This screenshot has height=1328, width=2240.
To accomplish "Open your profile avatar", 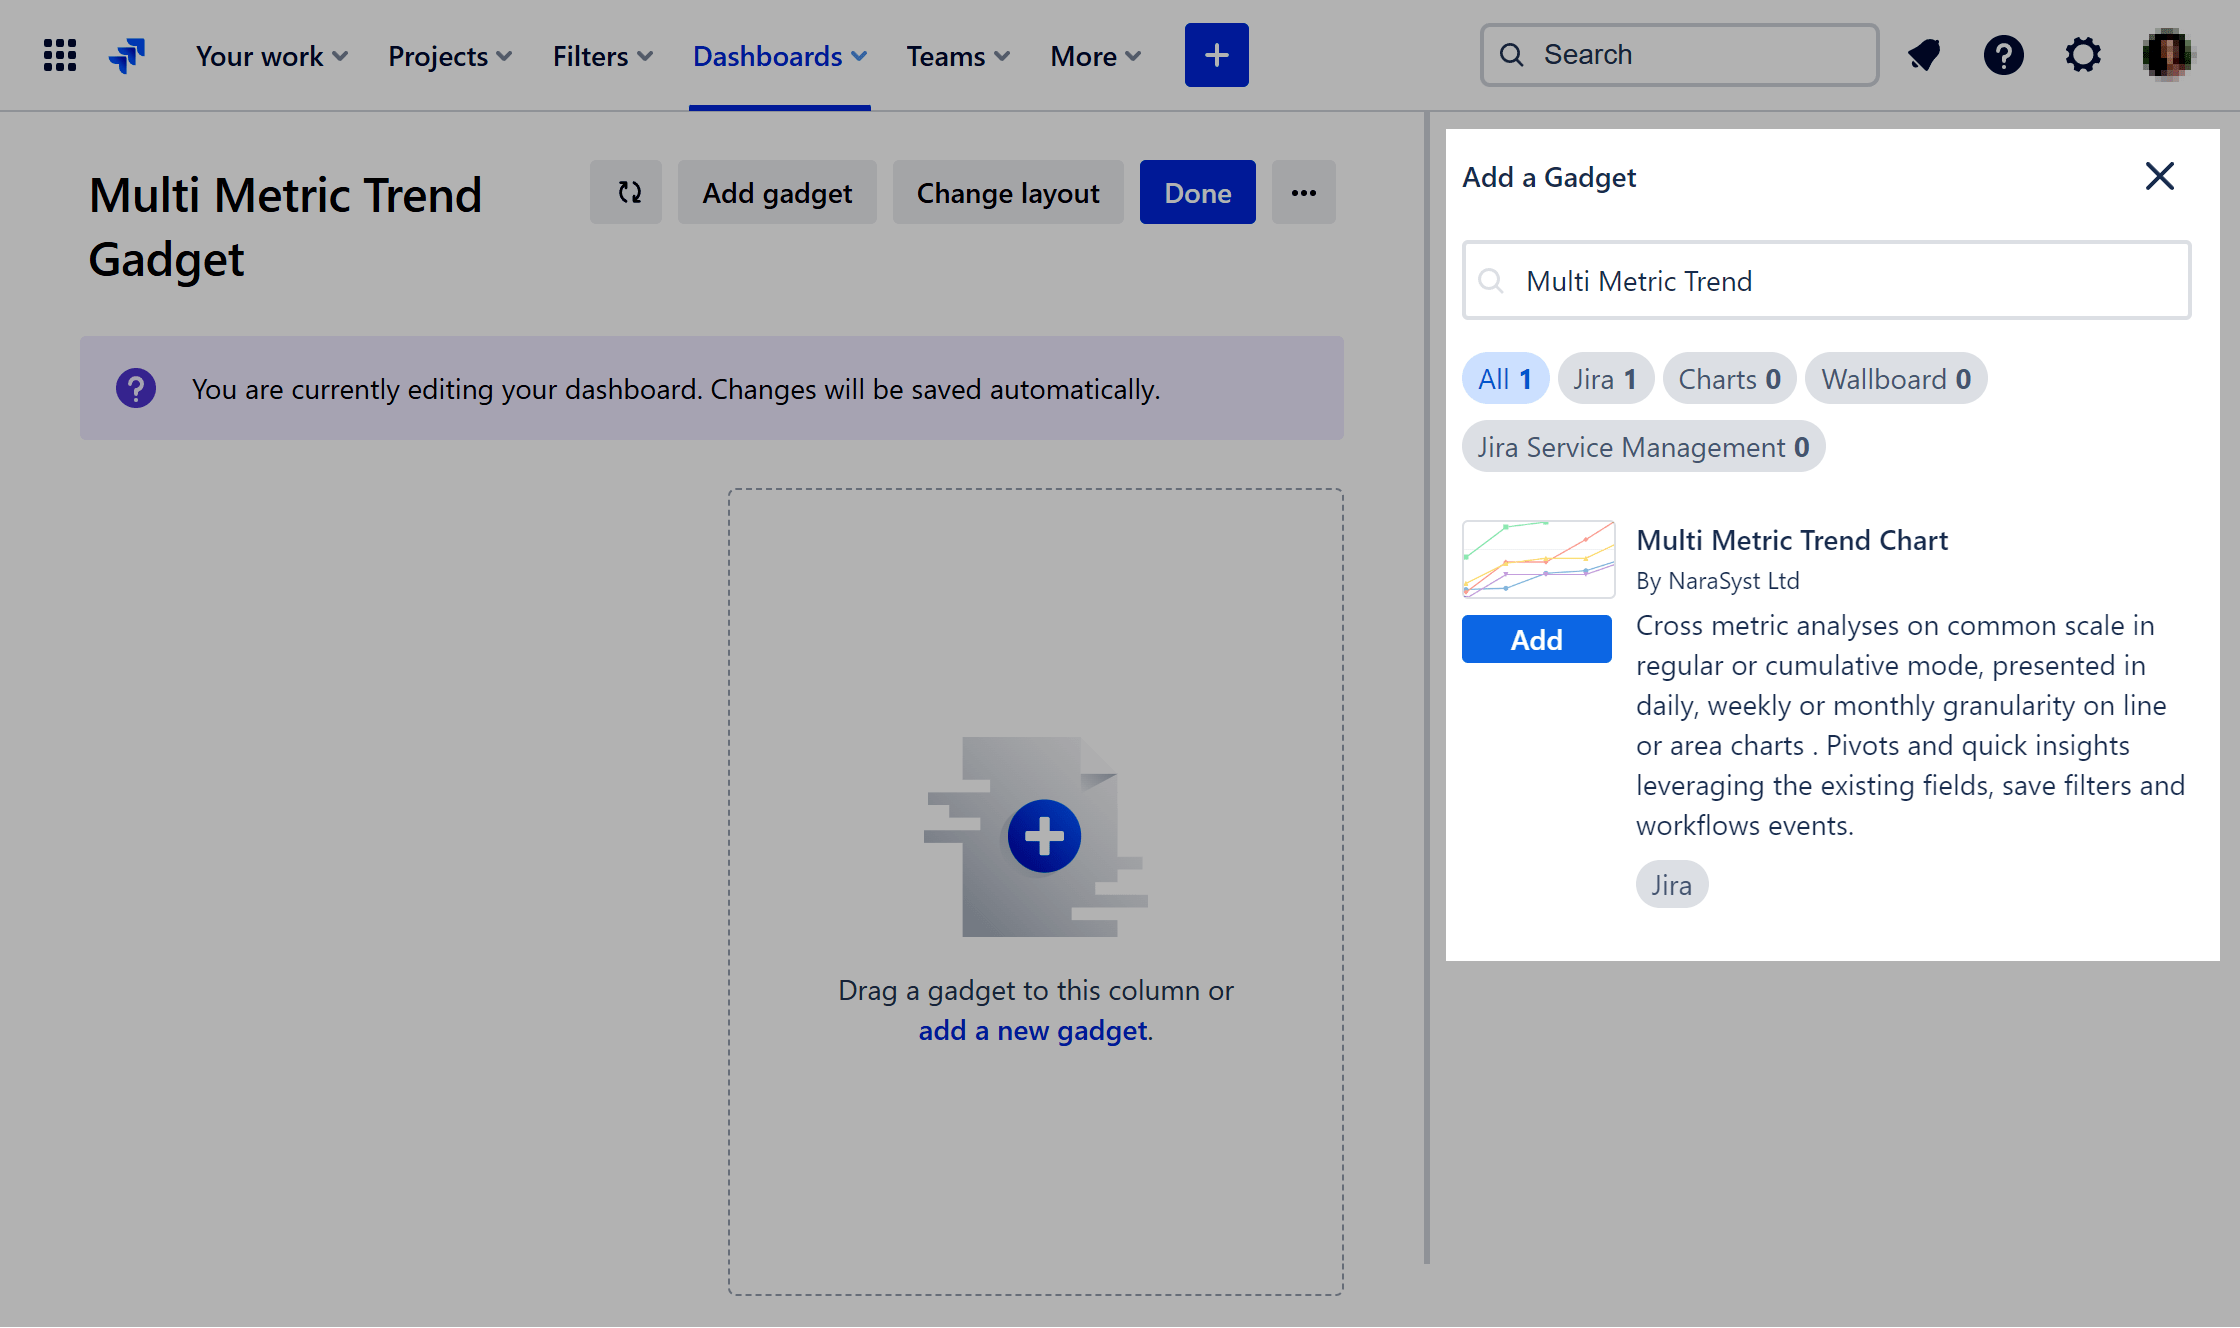I will coord(2168,55).
